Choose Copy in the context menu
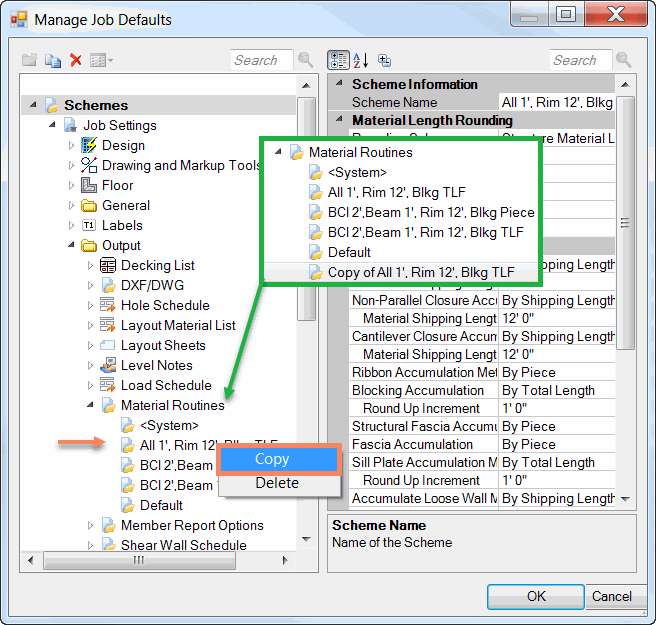 pos(279,459)
